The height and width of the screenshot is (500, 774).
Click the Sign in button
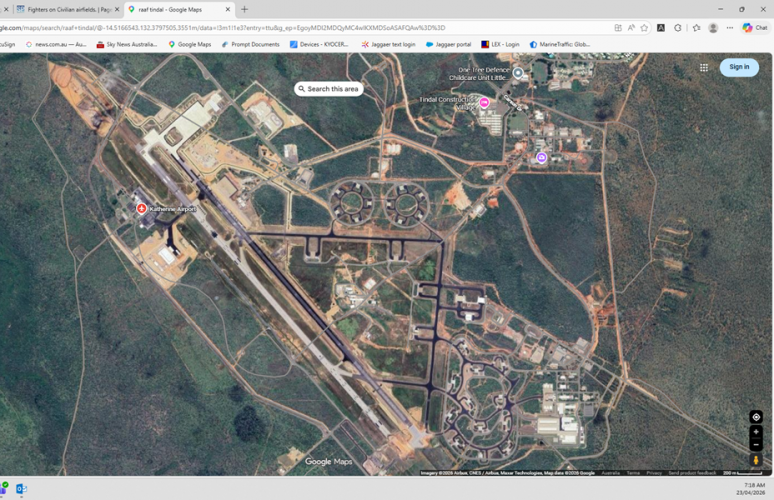click(739, 67)
